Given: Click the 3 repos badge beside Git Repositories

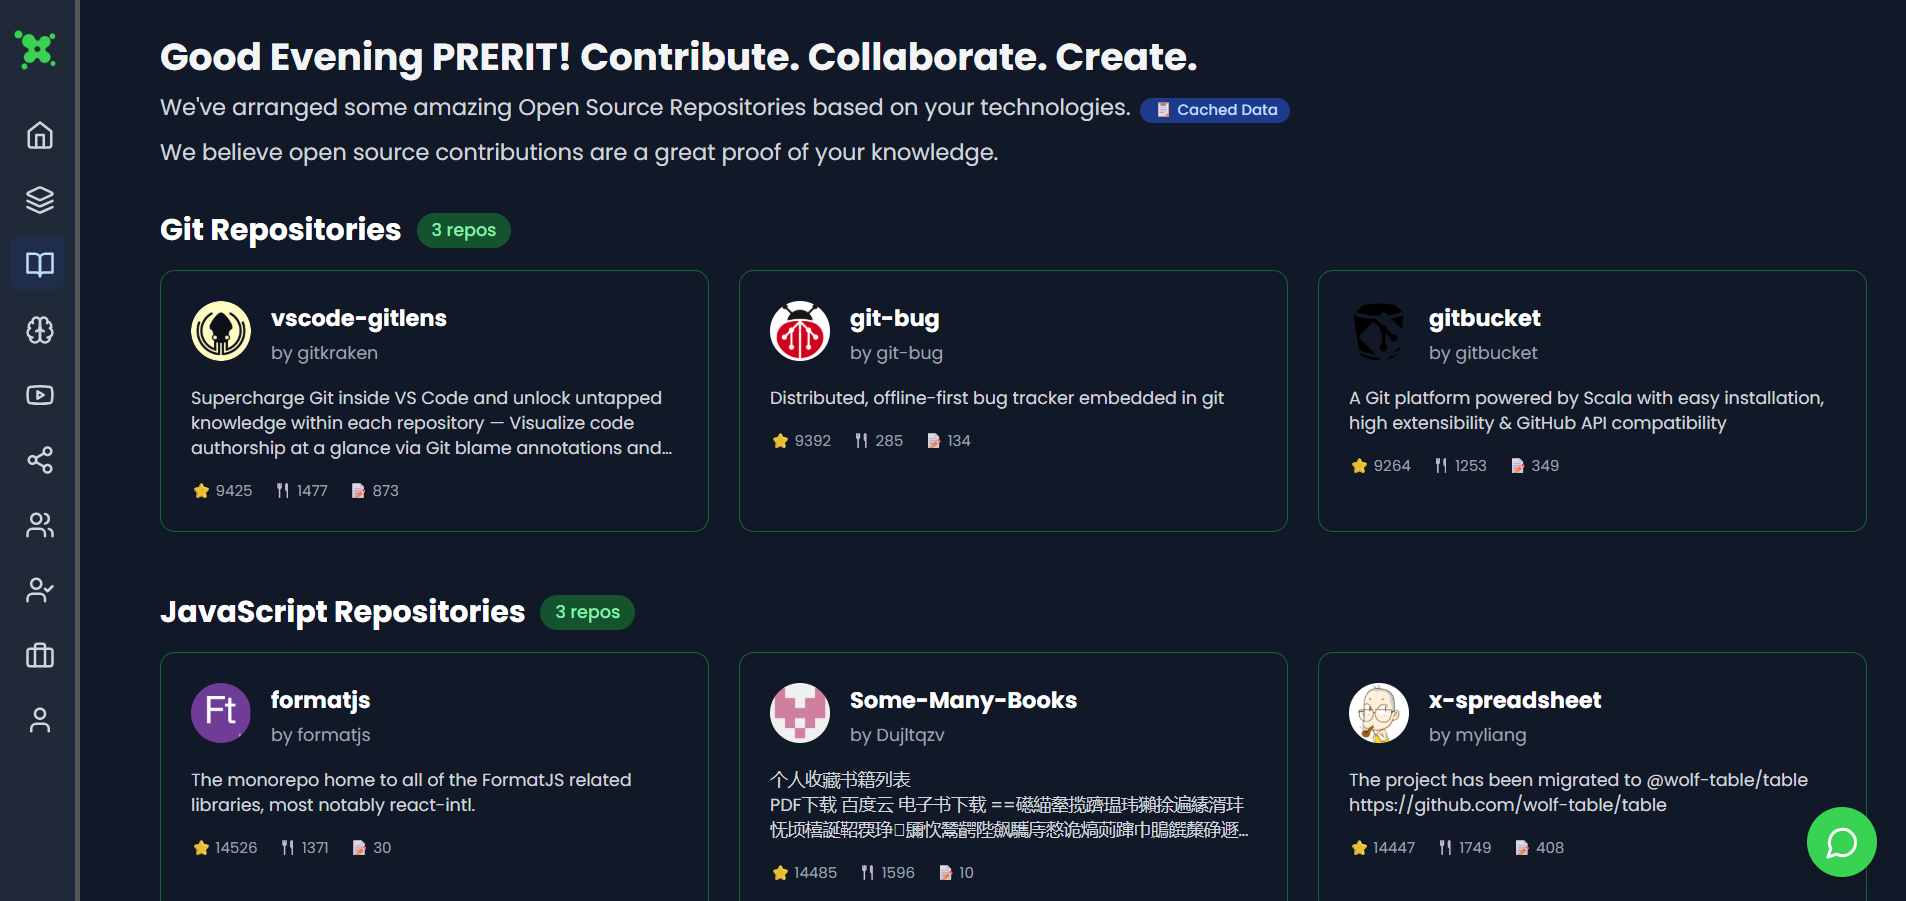Looking at the screenshot, I should (x=463, y=230).
